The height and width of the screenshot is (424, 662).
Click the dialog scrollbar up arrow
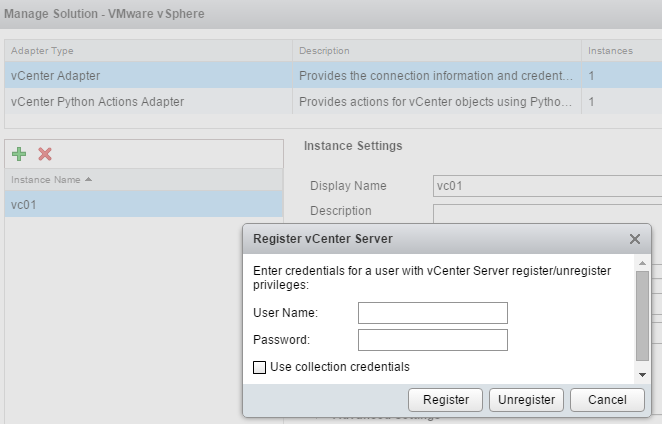click(642, 265)
